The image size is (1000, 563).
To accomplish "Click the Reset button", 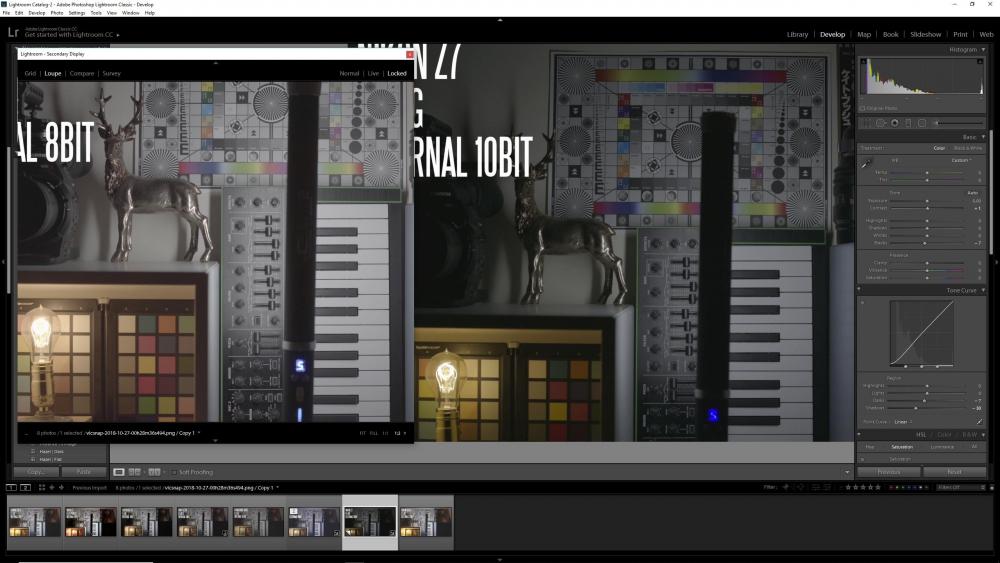I will click(954, 472).
